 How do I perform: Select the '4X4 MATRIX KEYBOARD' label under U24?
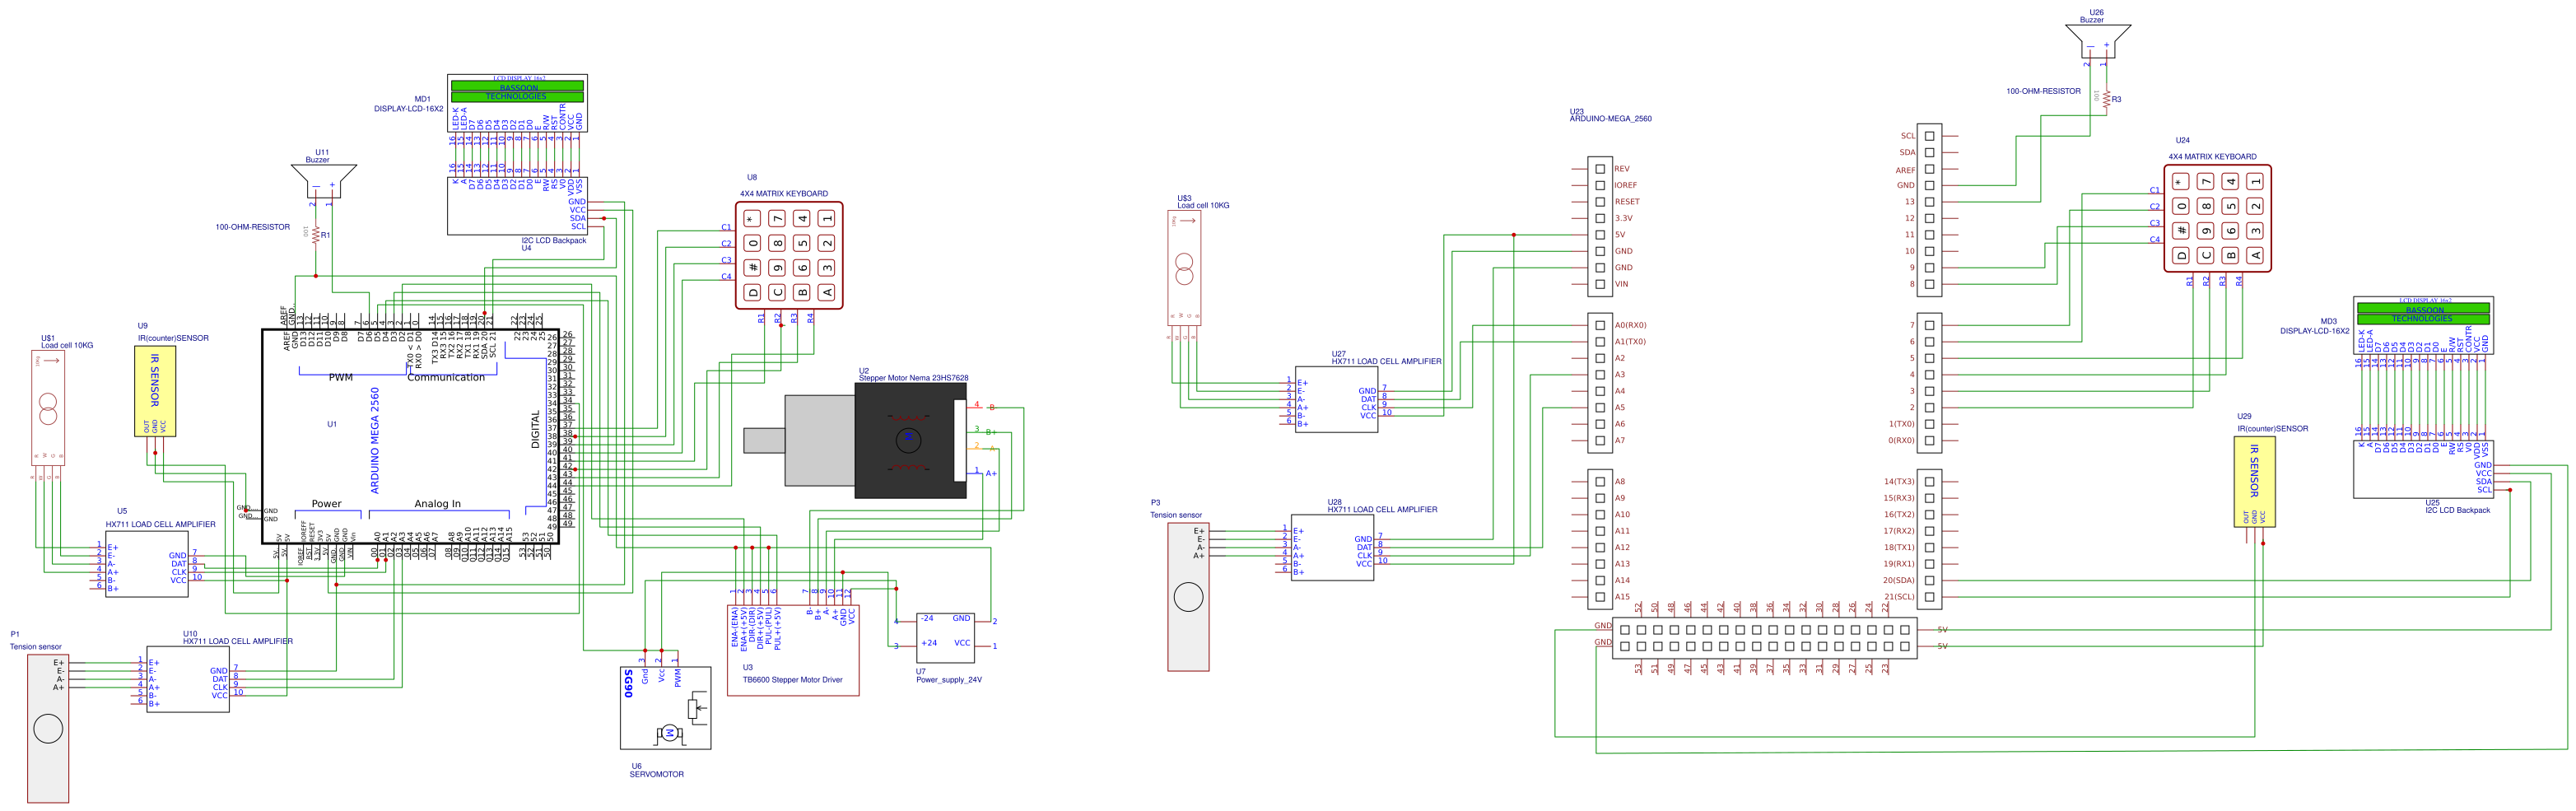(x=2212, y=157)
